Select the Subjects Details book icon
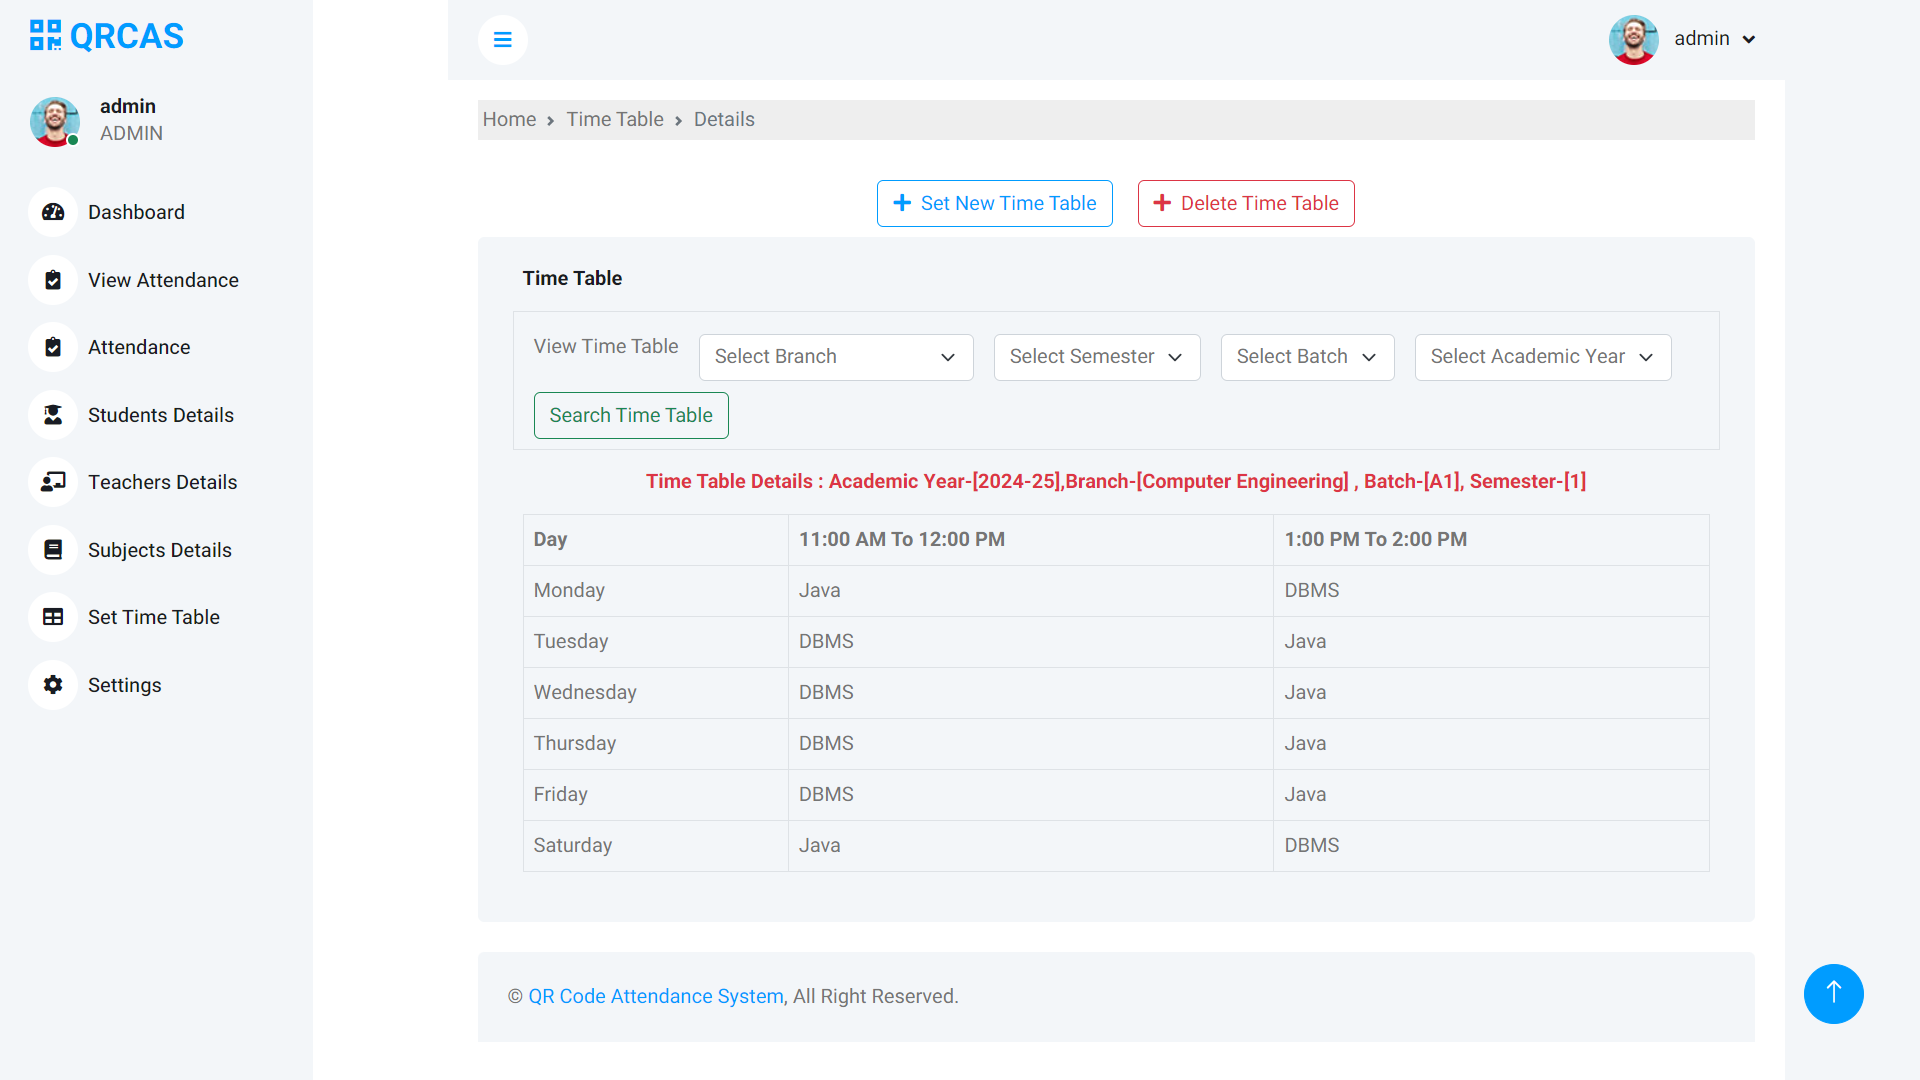Viewport: 1920px width, 1080px height. click(x=52, y=549)
